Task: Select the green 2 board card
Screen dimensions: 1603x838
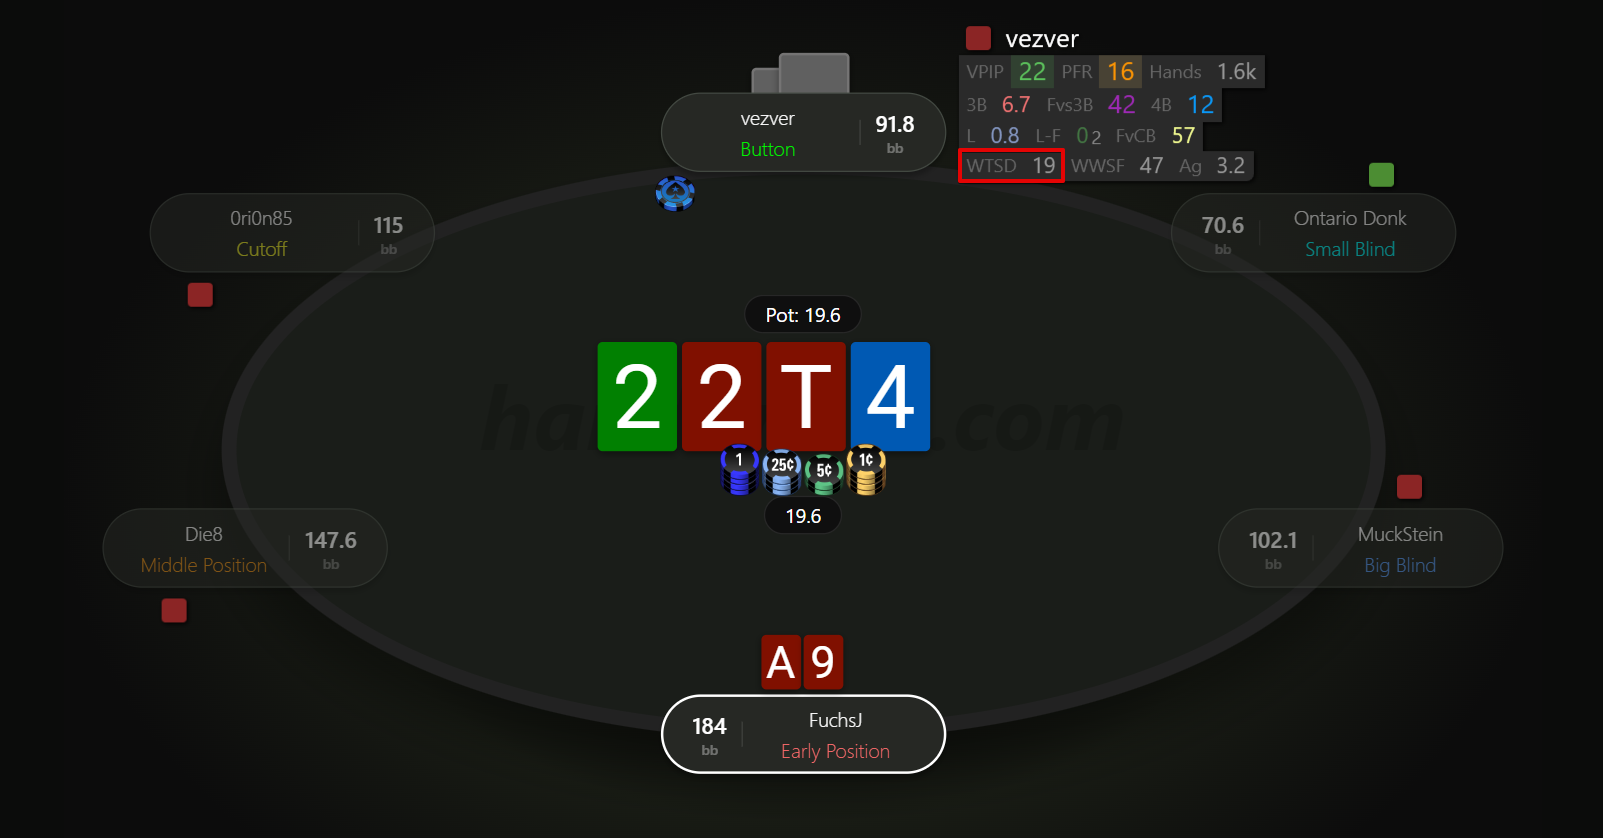Action: tap(637, 397)
